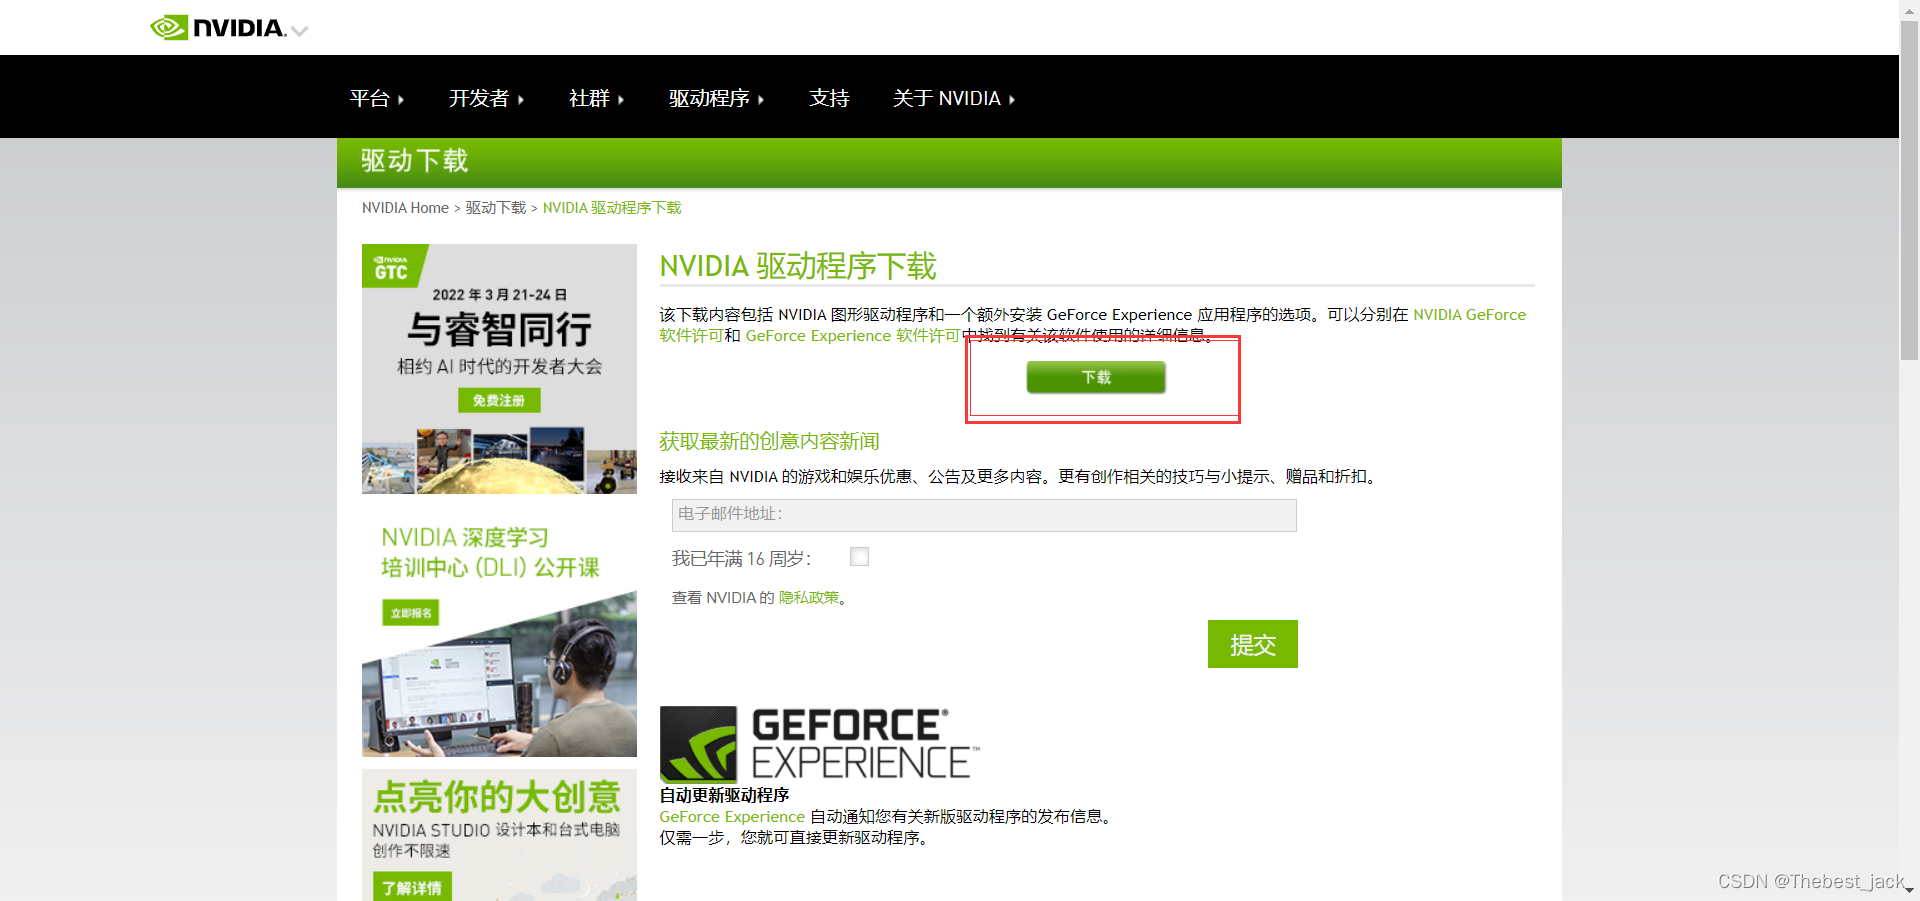Viewport: 1920px width, 901px height.
Task: Click the heading 获取最新的创意内容新闻
Action: coord(769,441)
